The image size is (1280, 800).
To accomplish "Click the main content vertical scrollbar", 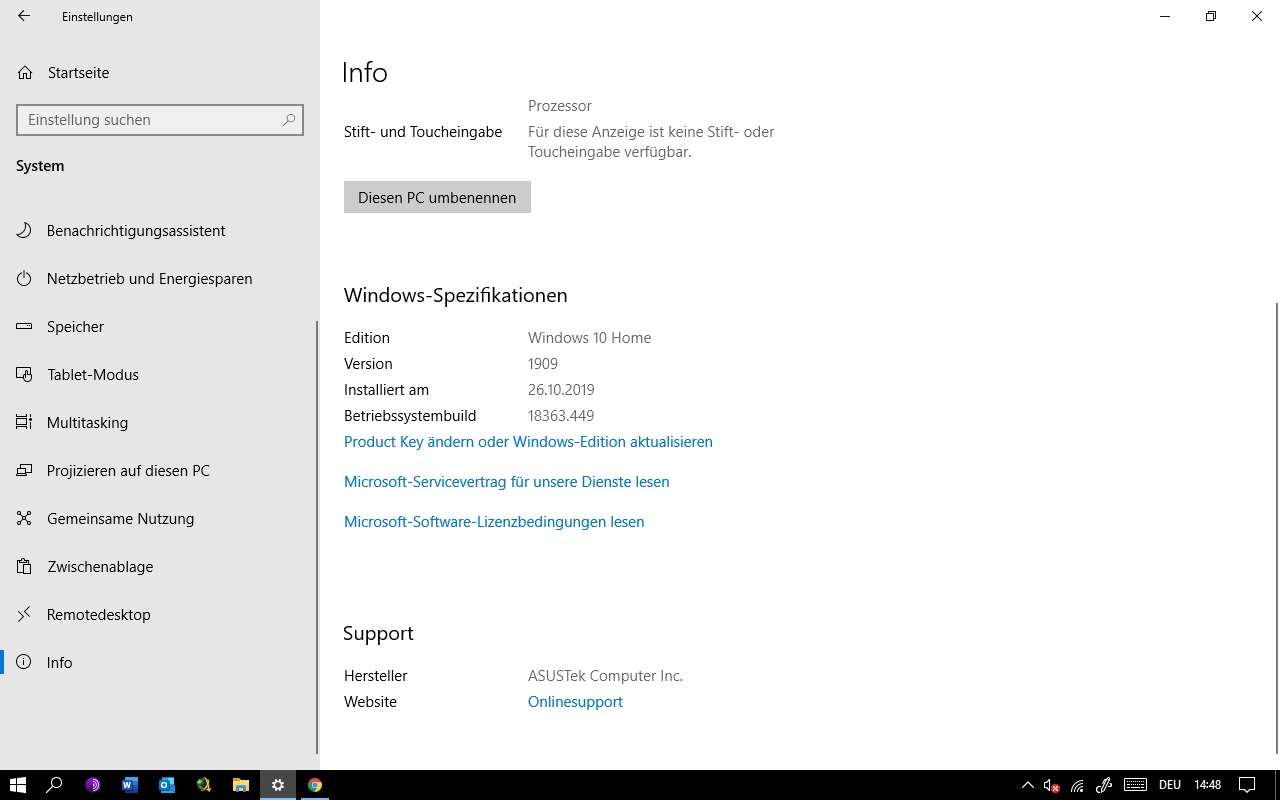I will pos(1276,527).
